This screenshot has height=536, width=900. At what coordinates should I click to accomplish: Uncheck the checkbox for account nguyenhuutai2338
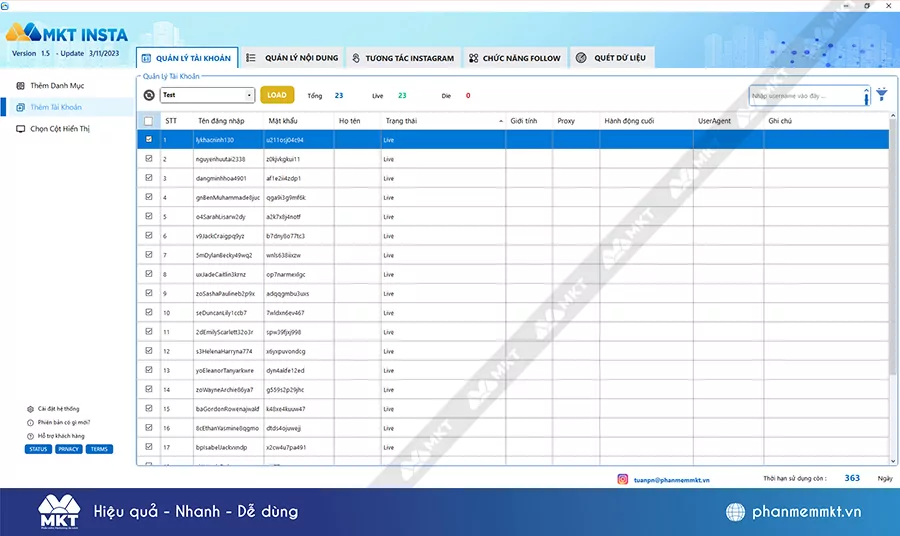149,159
